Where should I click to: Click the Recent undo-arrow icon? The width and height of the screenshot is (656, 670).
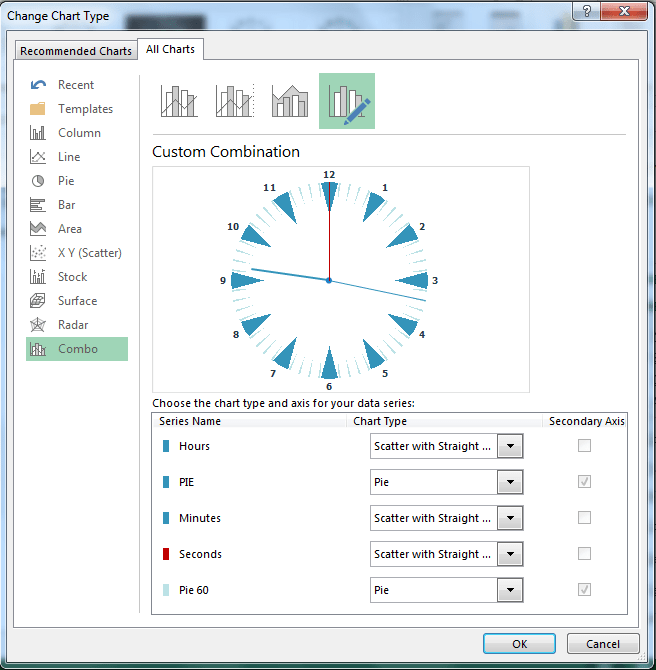(x=38, y=85)
